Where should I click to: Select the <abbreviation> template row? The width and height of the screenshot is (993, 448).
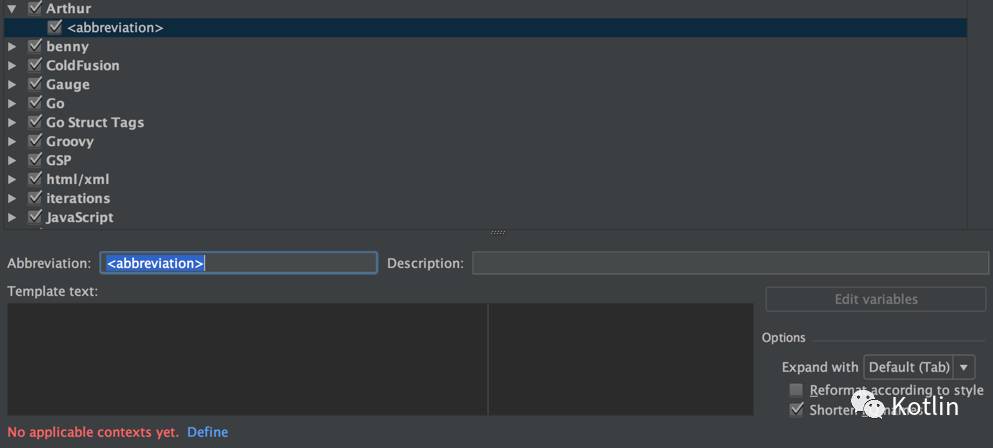coord(485,28)
